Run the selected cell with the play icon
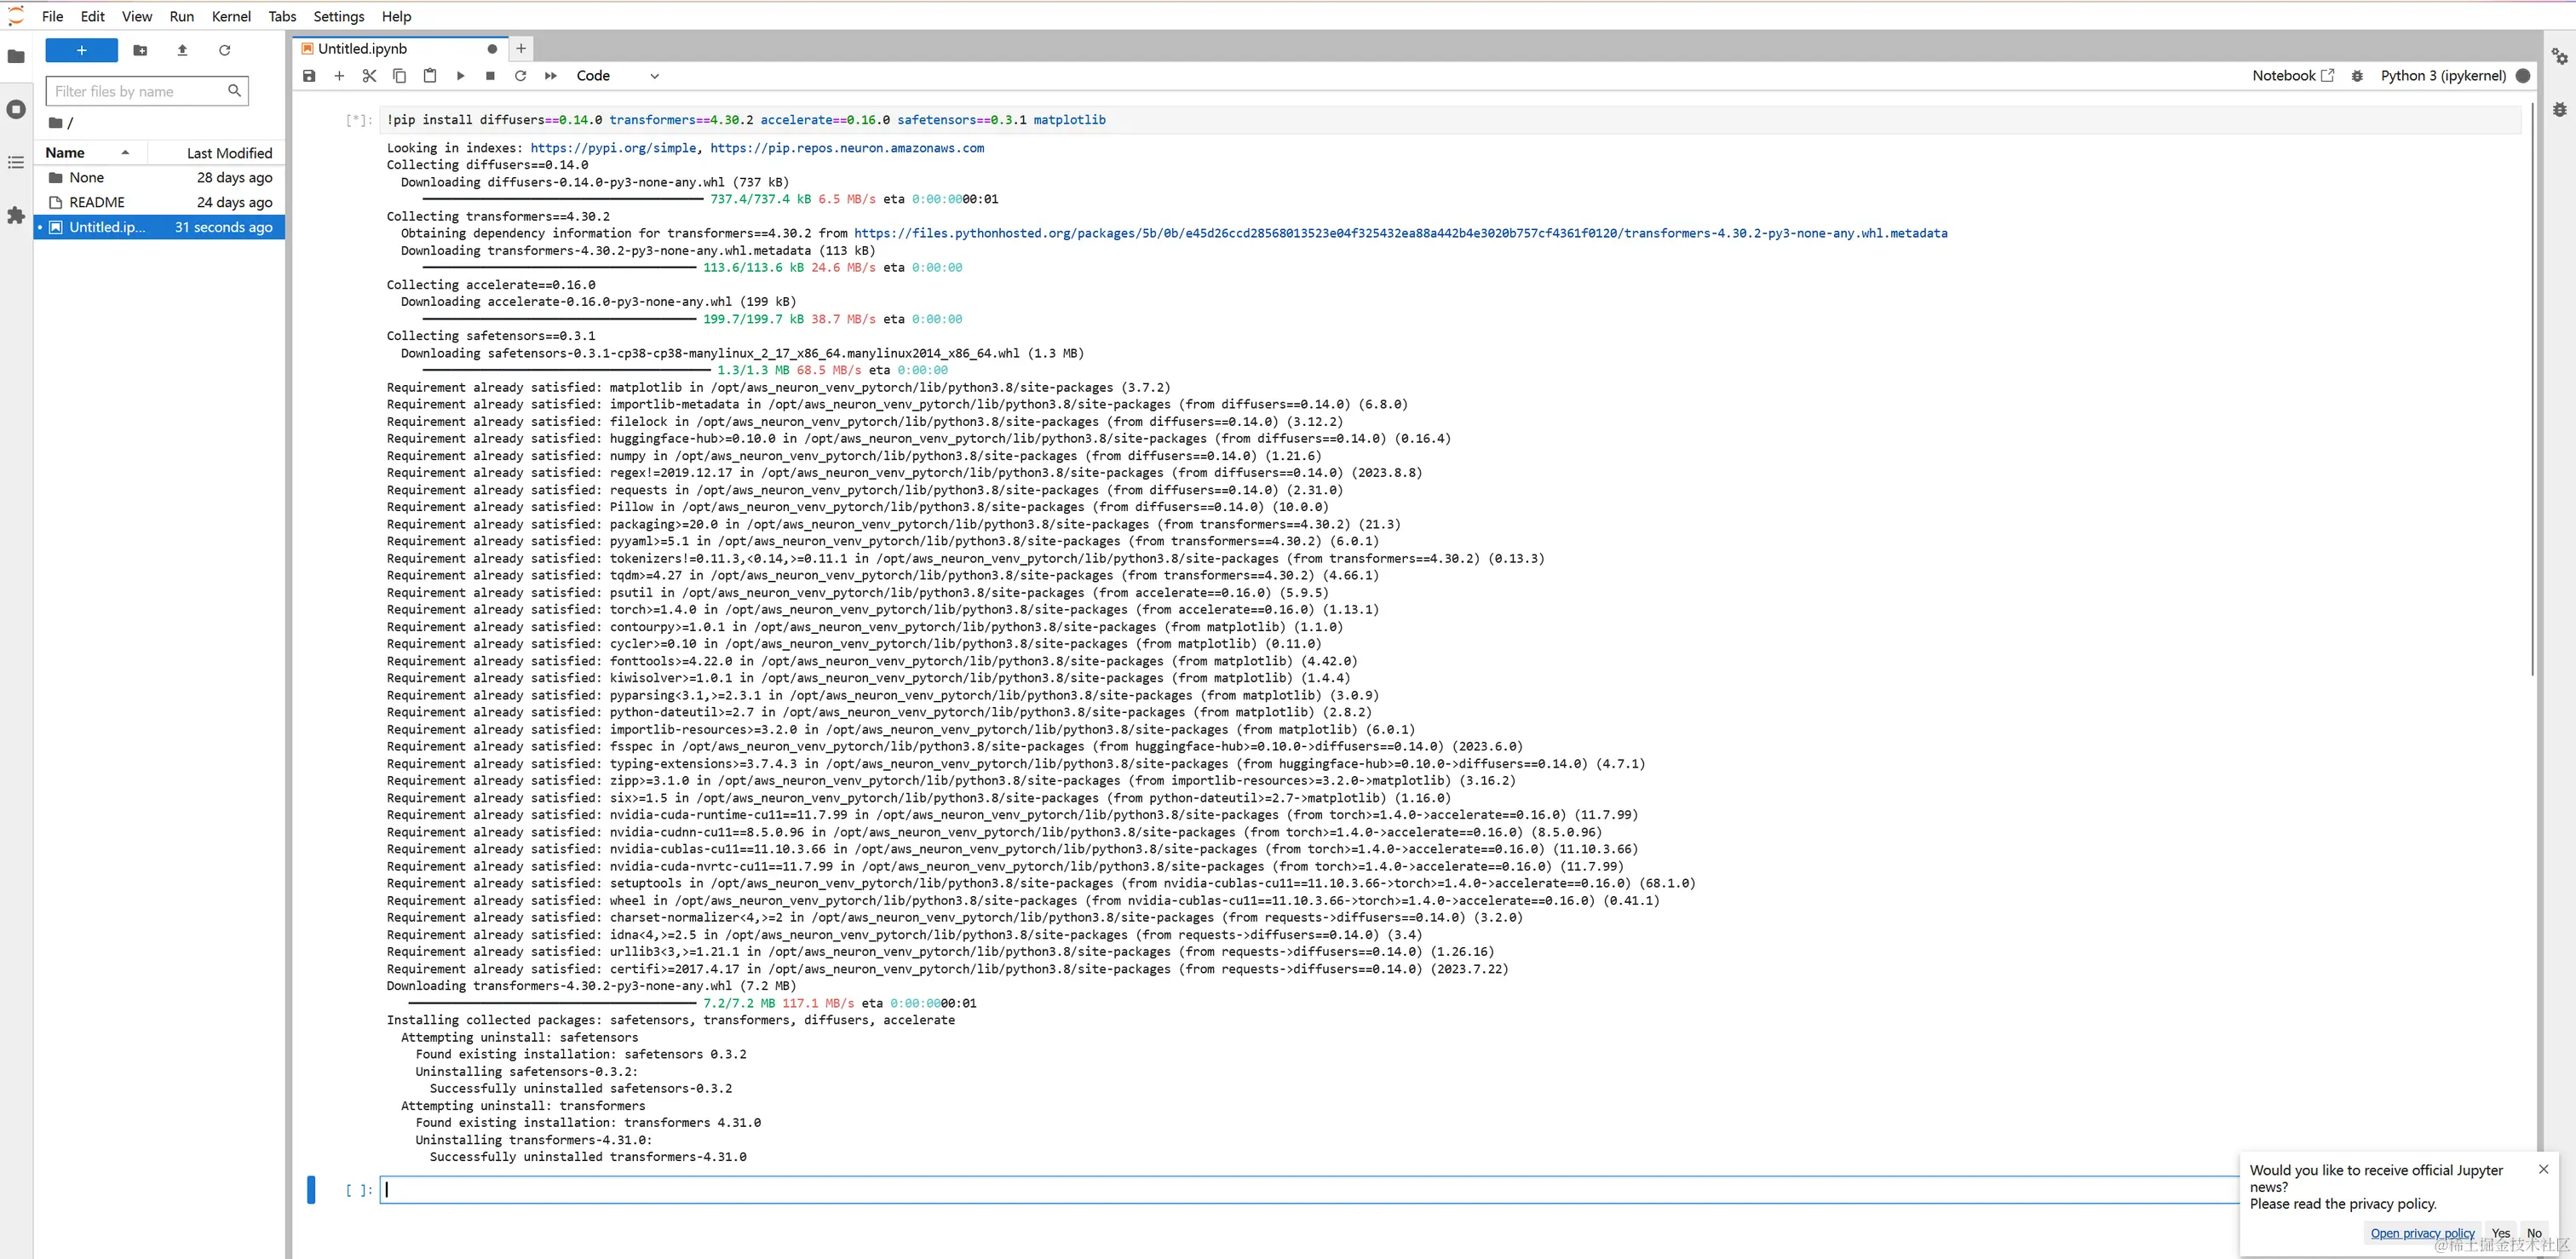 (460, 76)
